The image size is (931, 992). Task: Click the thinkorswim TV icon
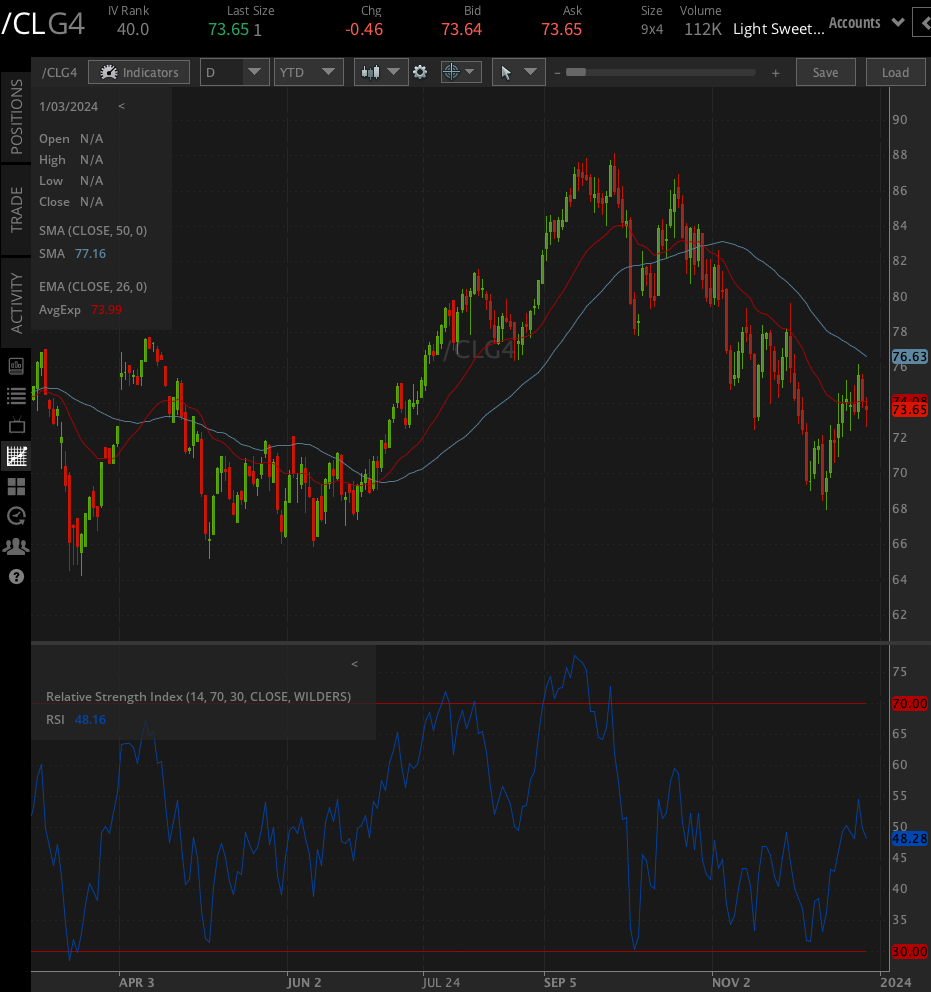point(15,425)
